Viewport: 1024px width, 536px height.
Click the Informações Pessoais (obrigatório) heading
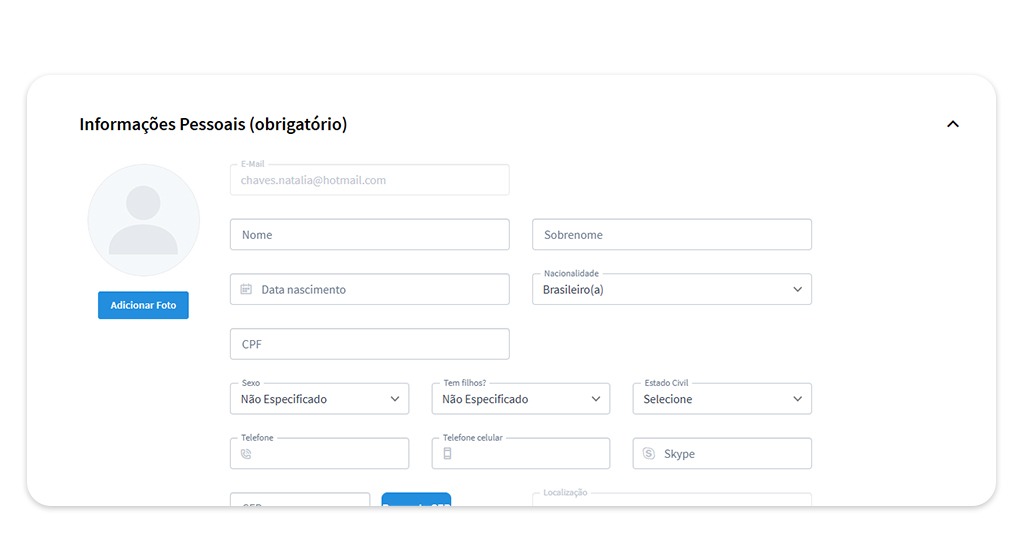click(213, 125)
